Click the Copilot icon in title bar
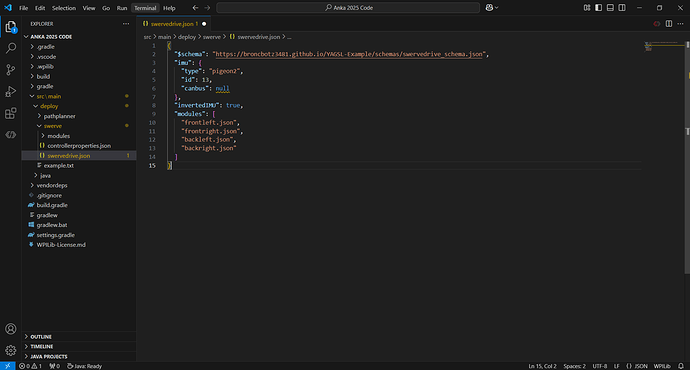The width and height of the screenshot is (690, 370). coord(489,7)
